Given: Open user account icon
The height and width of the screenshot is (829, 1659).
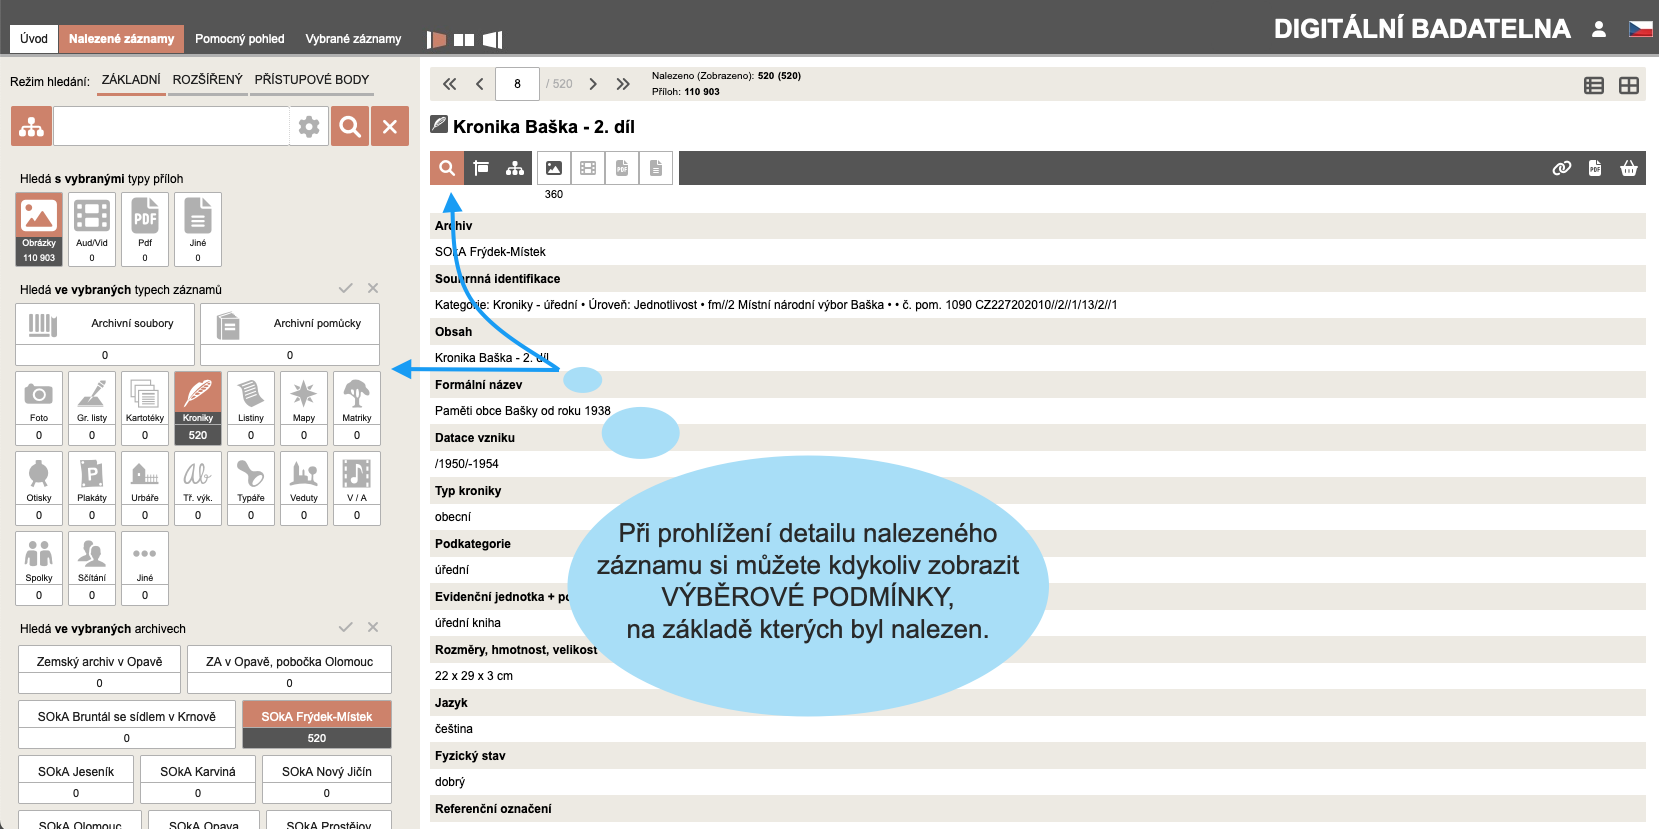Looking at the screenshot, I should [1599, 29].
